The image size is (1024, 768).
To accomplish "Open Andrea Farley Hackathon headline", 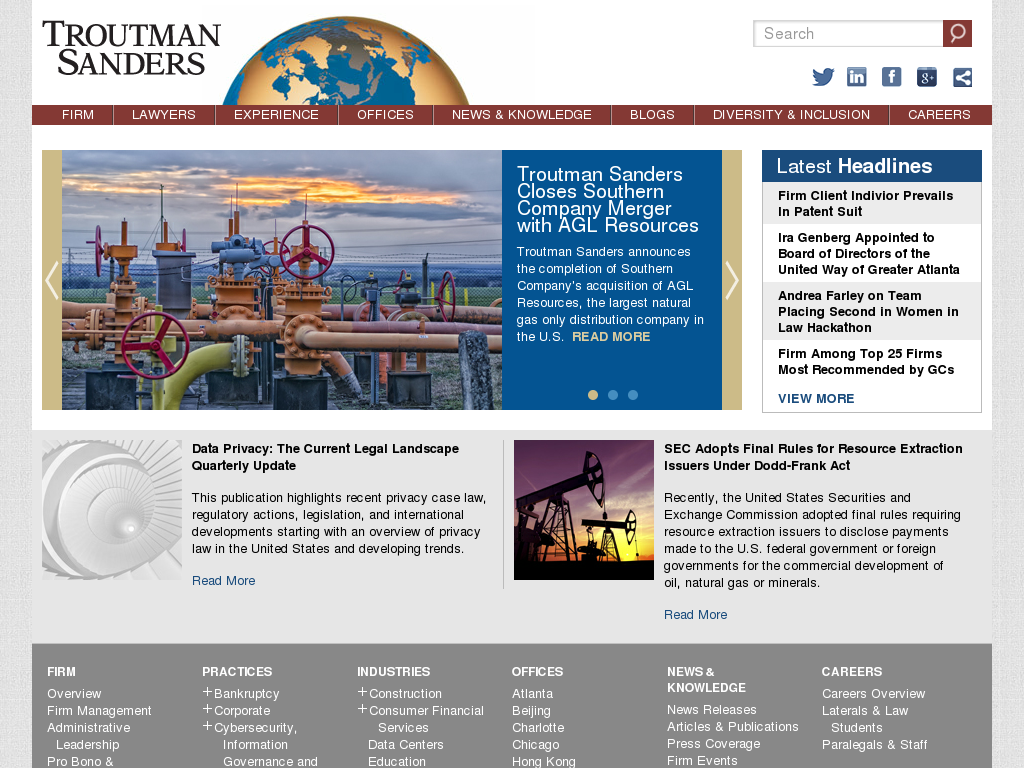I will point(868,312).
